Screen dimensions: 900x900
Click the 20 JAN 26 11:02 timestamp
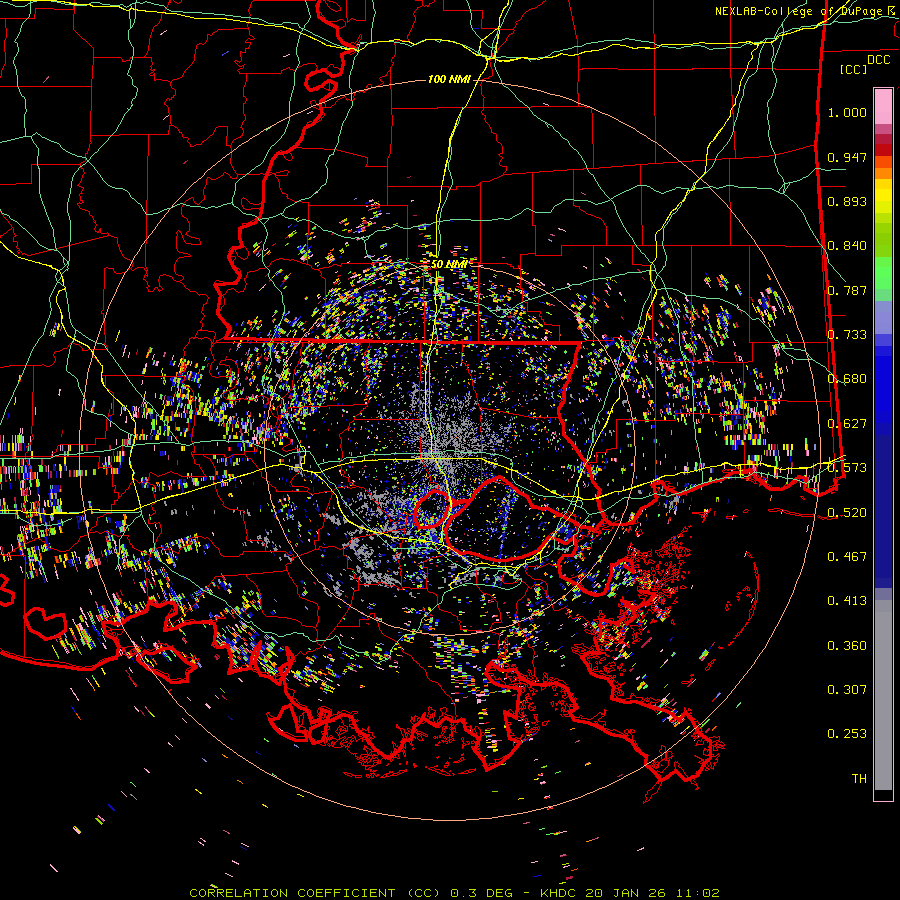[x=652, y=893]
